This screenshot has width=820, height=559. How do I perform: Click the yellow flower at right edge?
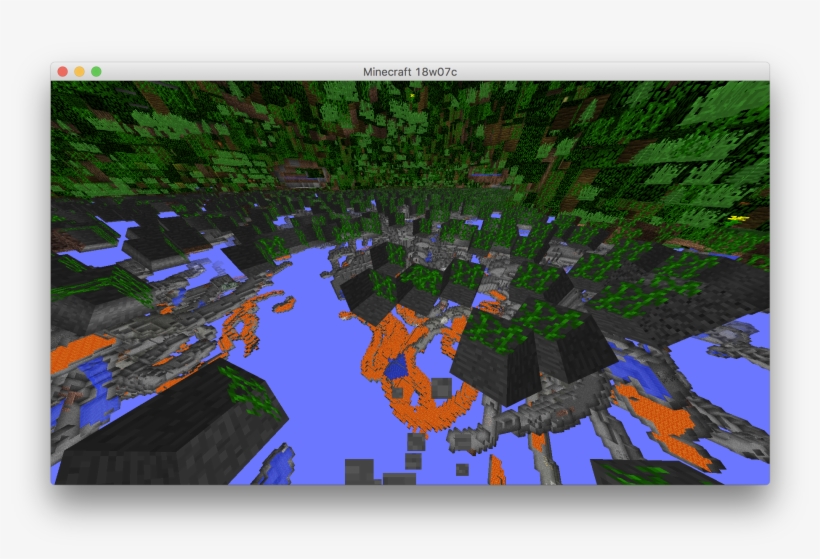pos(738,218)
